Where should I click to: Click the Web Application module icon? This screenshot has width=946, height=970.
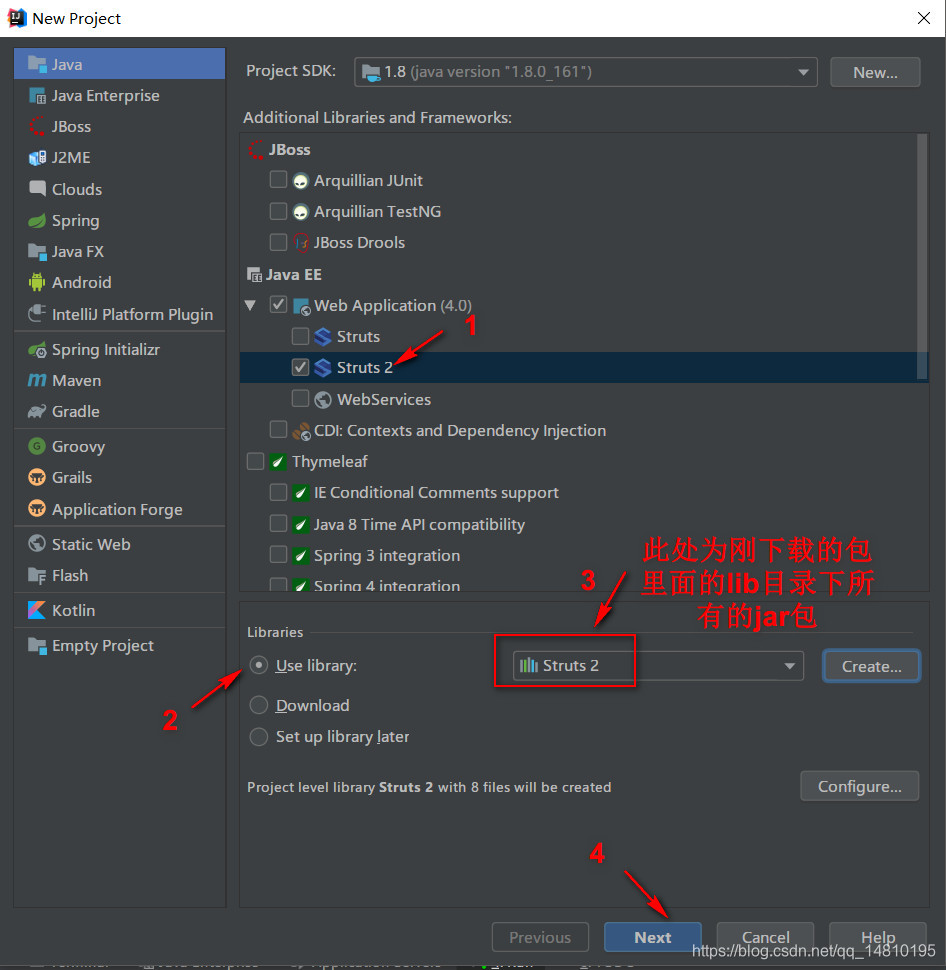click(x=301, y=306)
